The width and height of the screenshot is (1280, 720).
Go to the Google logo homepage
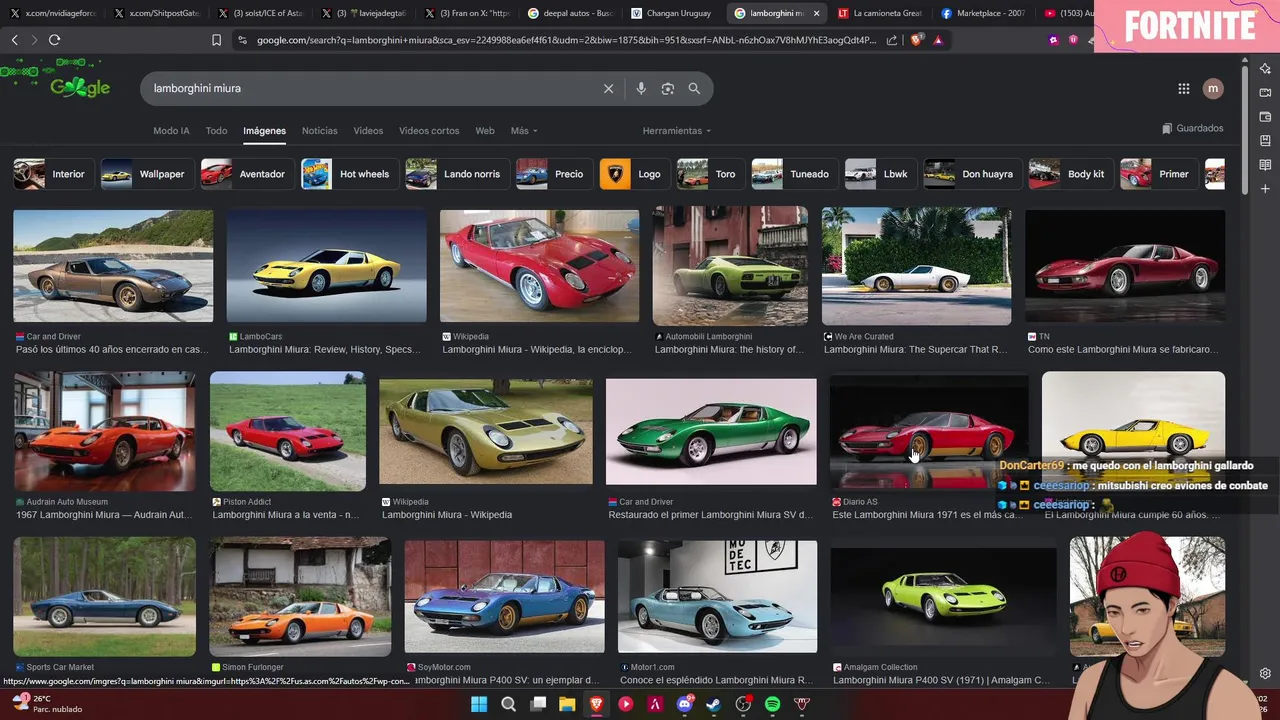coord(80,88)
